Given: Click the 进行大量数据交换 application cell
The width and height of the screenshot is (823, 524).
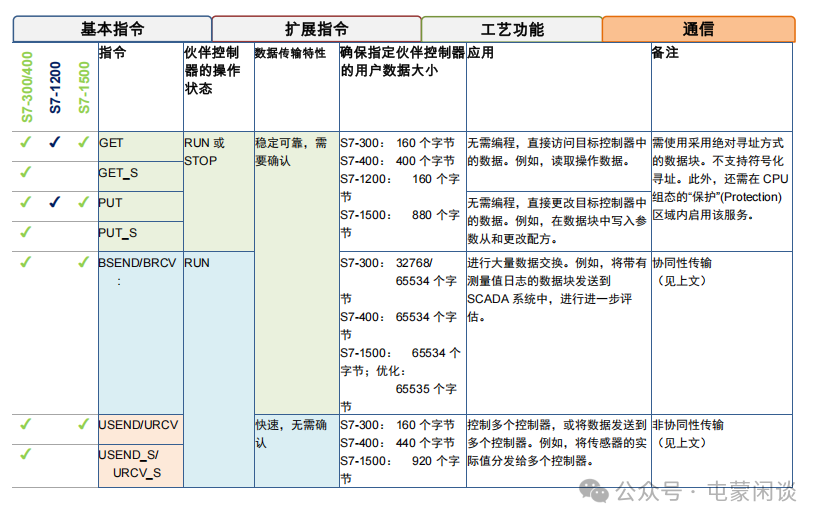Looking at the screenshot, I should click(x=558, y=333).
